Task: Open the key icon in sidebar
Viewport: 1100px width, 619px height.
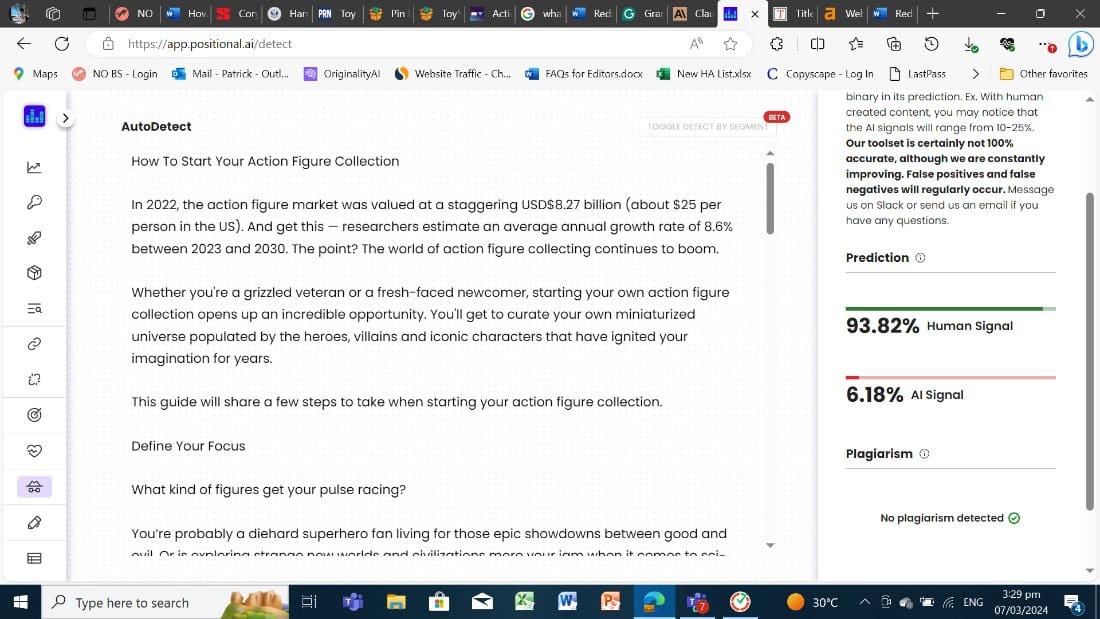Action: [x=34, y=202]
